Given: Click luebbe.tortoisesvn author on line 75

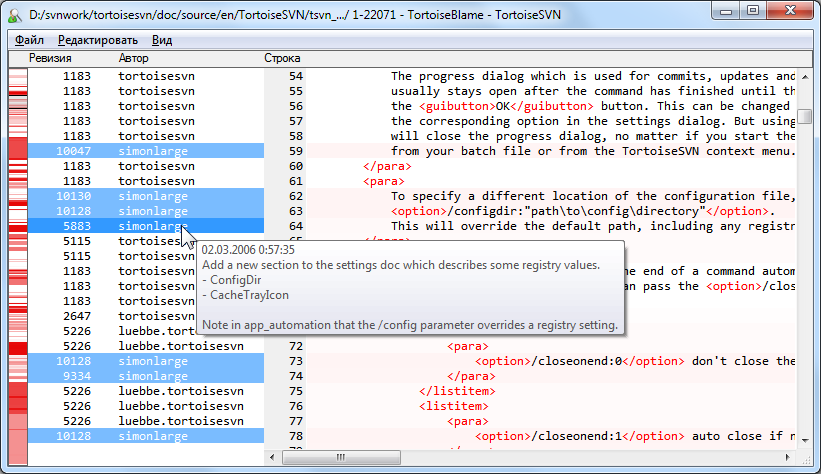Looking at the screenshot, I should point(181,391).
